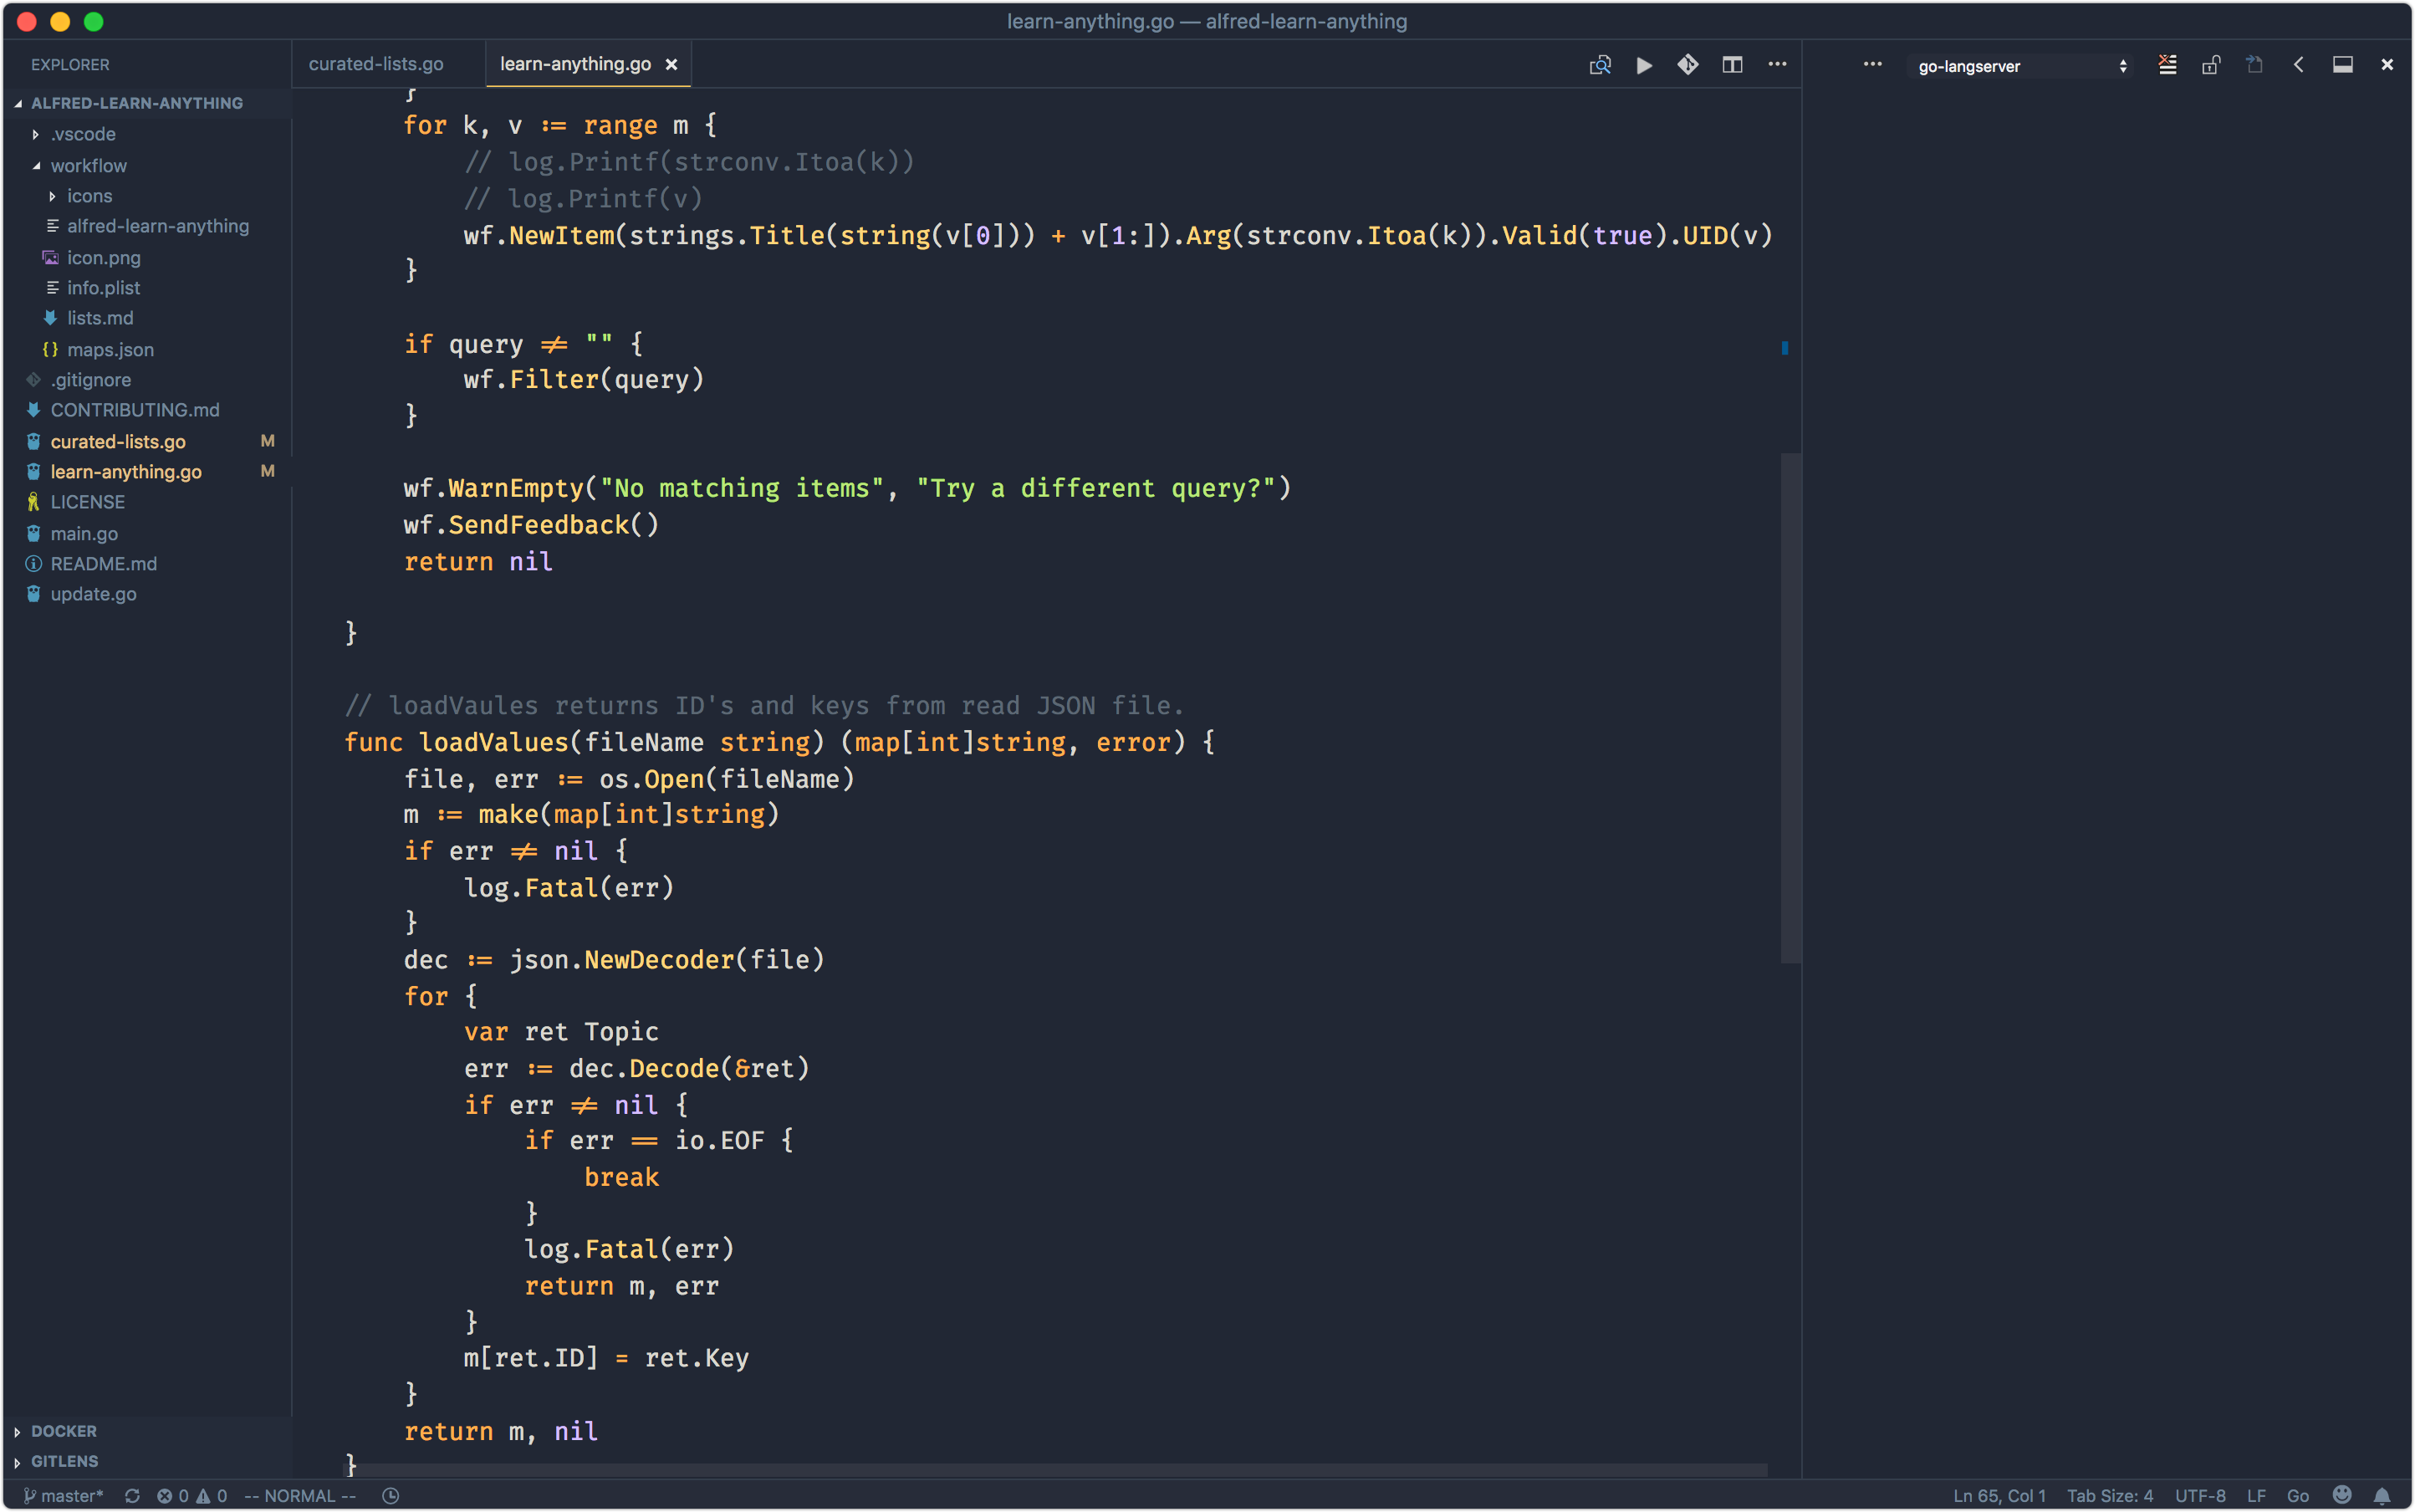Open the log output file icon
The width and height of the screenshot is (2415, 1512).
[2255, 65]
